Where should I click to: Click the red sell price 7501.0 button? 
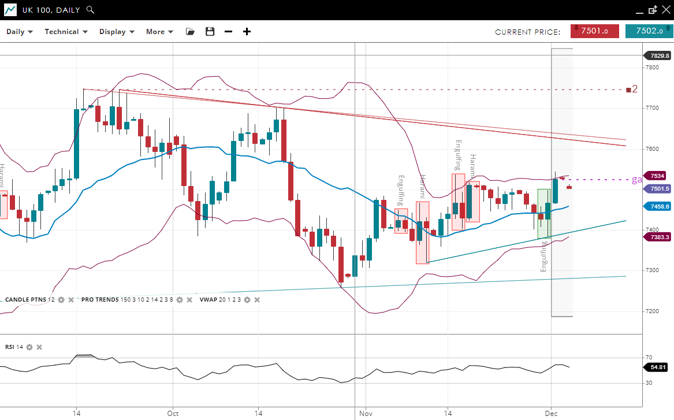point(594,32)
